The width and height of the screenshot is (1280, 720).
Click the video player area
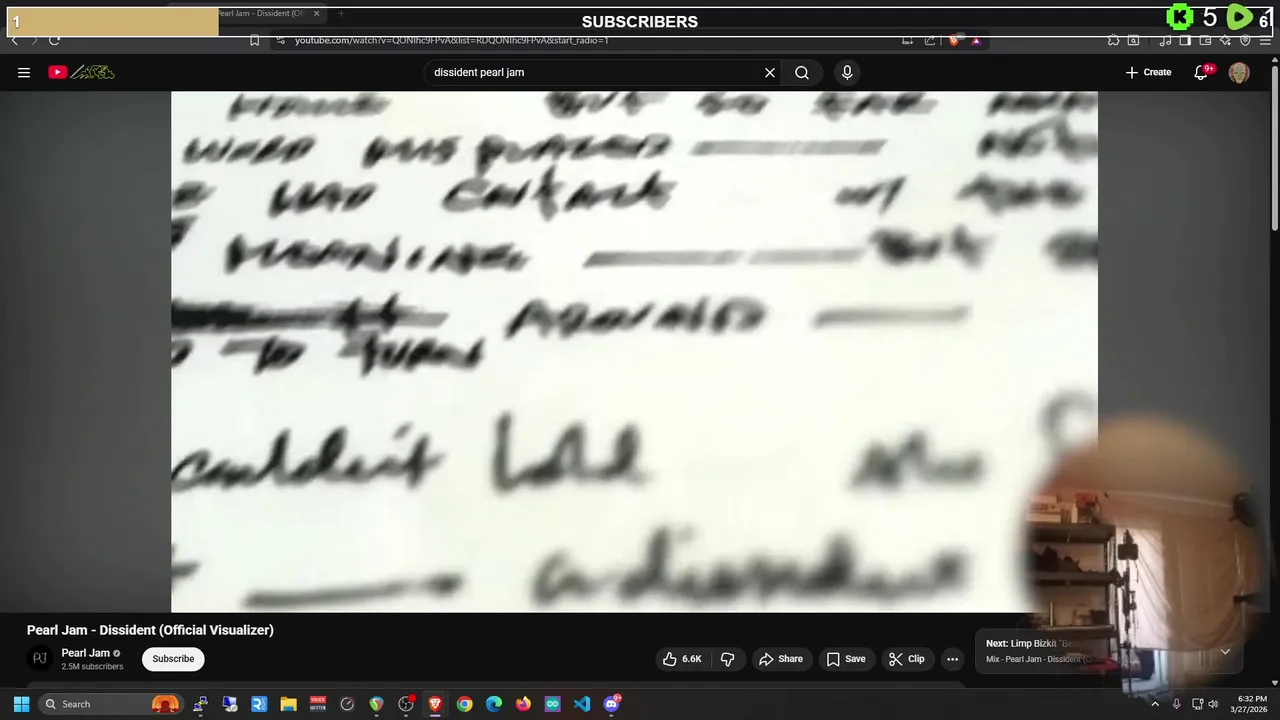(634, 352)
